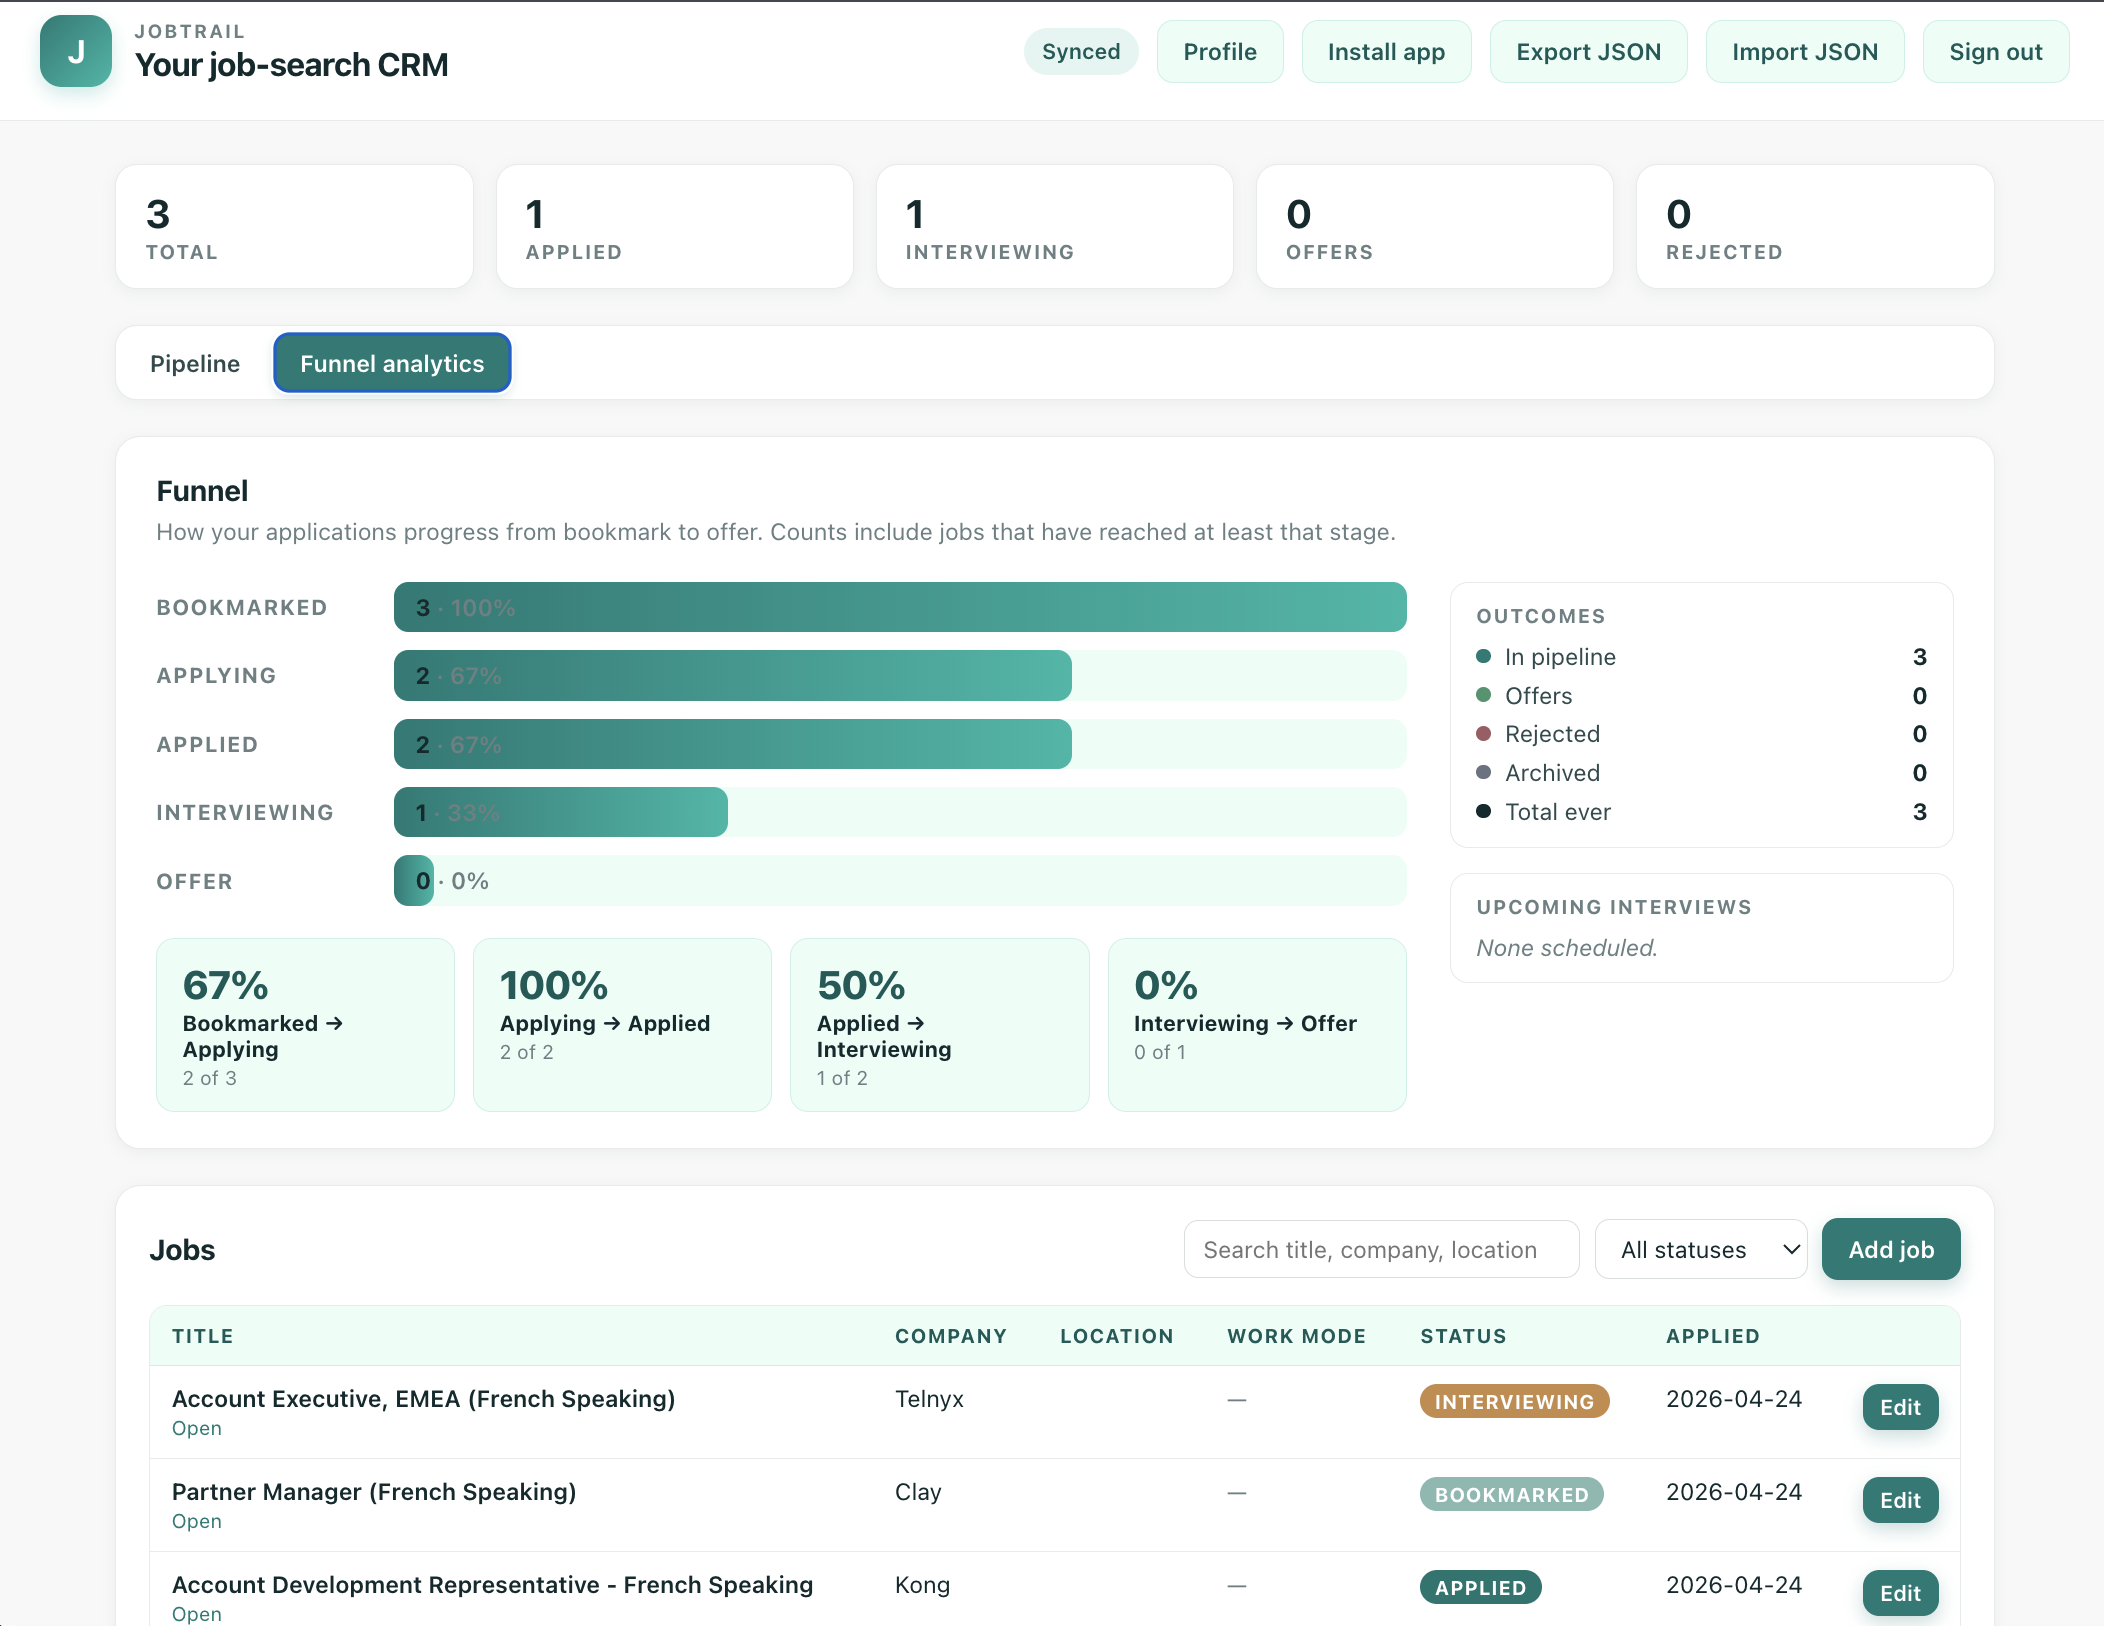
Task: Click the Archived gray dot
Action: (1484, 772)
